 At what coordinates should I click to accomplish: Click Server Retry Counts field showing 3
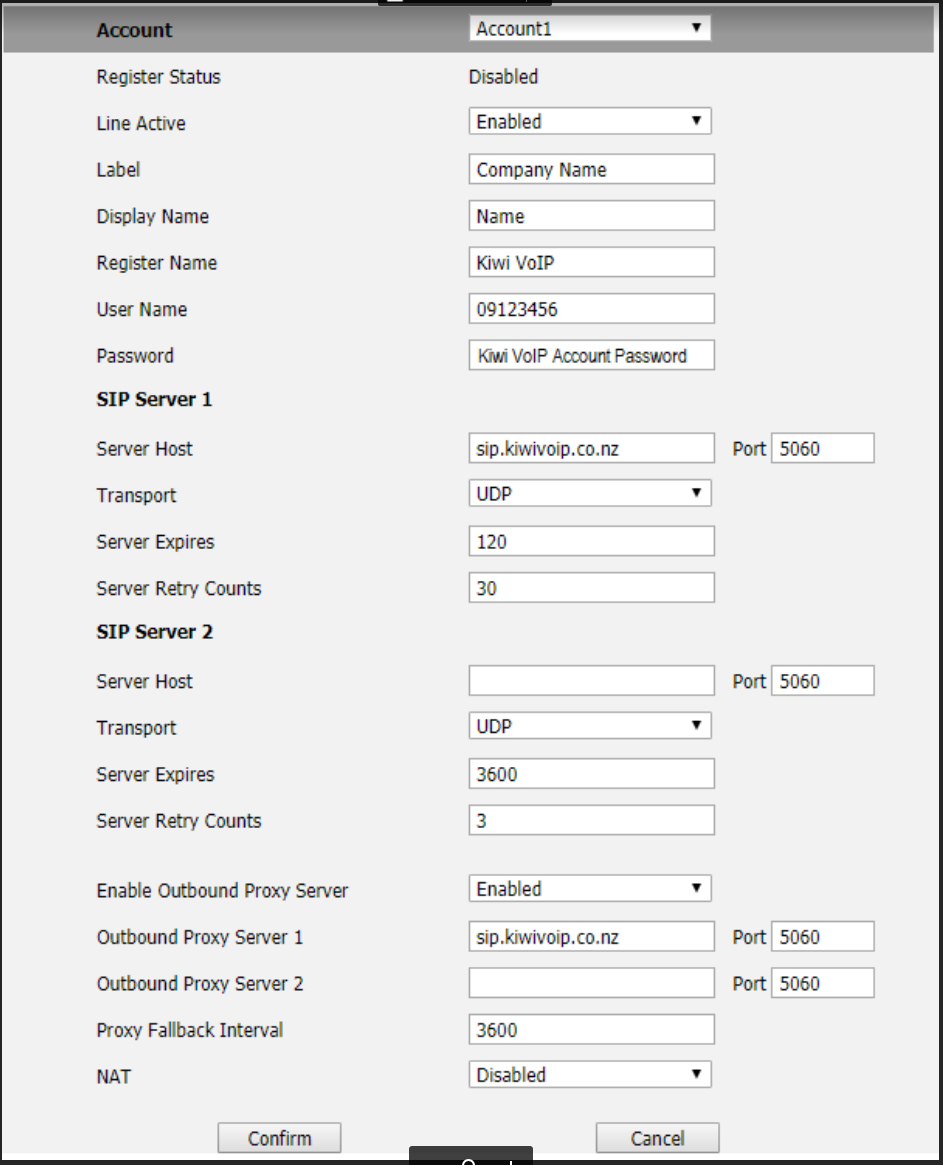pyautogui.click(x=592, y=820)
